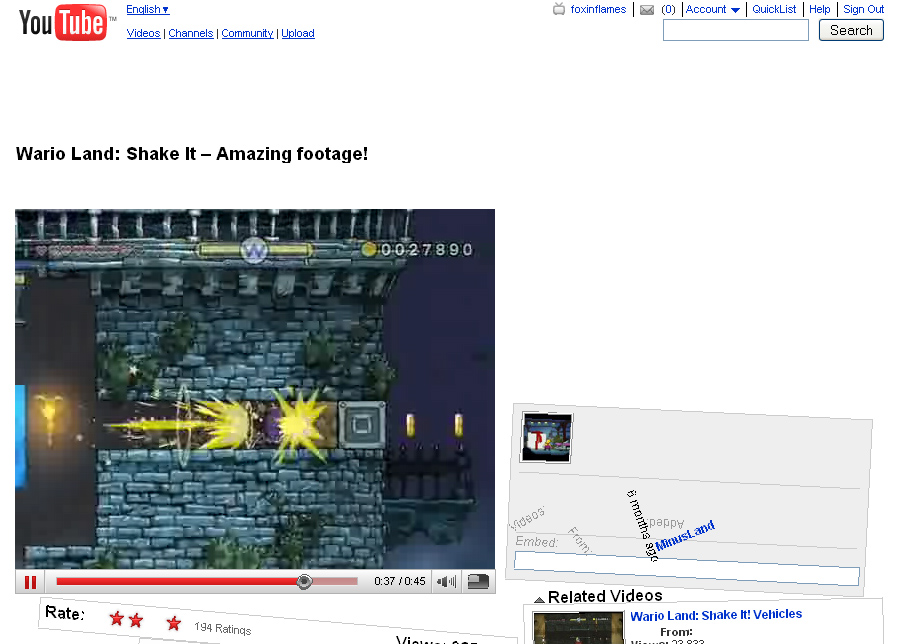Image resolution: width=904 pixels, height=644 pixels.
Task: Click the Vehicles related video thumbnail
Action: (578, 628)
